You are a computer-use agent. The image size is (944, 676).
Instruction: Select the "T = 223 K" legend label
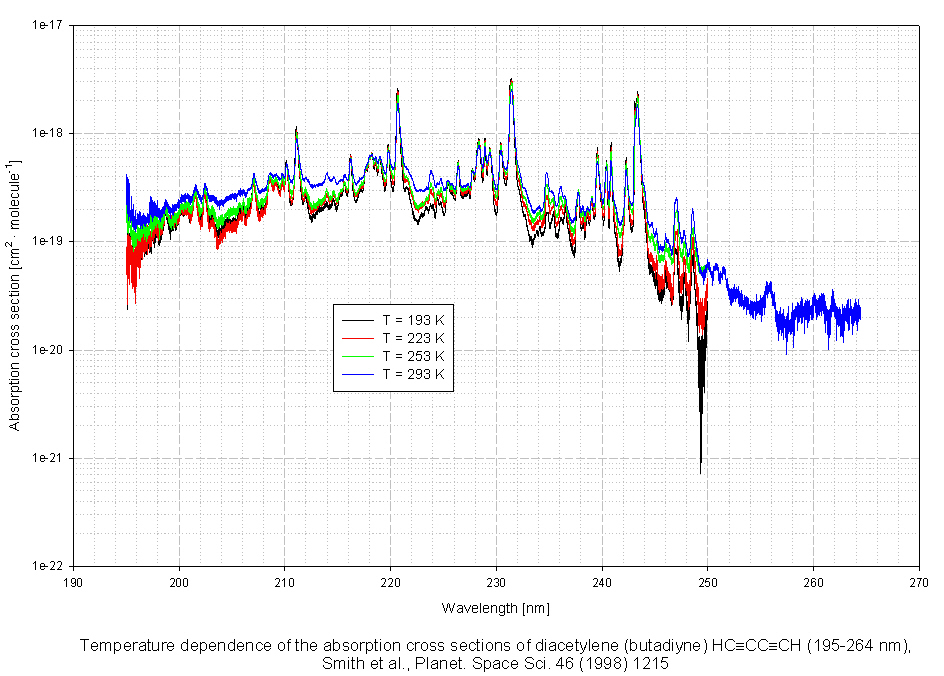point(413,338)
